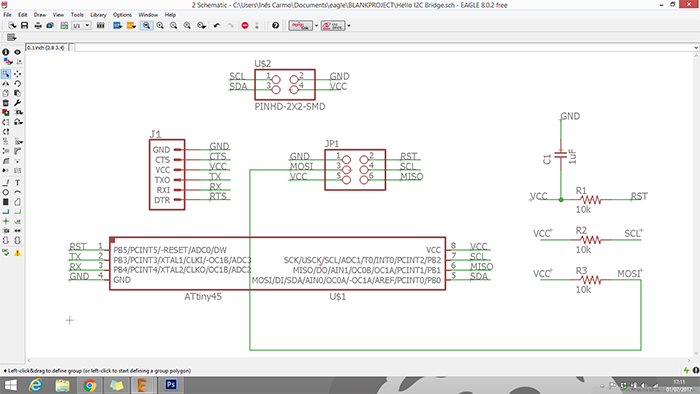Open the Edit menu
This screenshot has height=394, width=700.
(x=22, y=15)
